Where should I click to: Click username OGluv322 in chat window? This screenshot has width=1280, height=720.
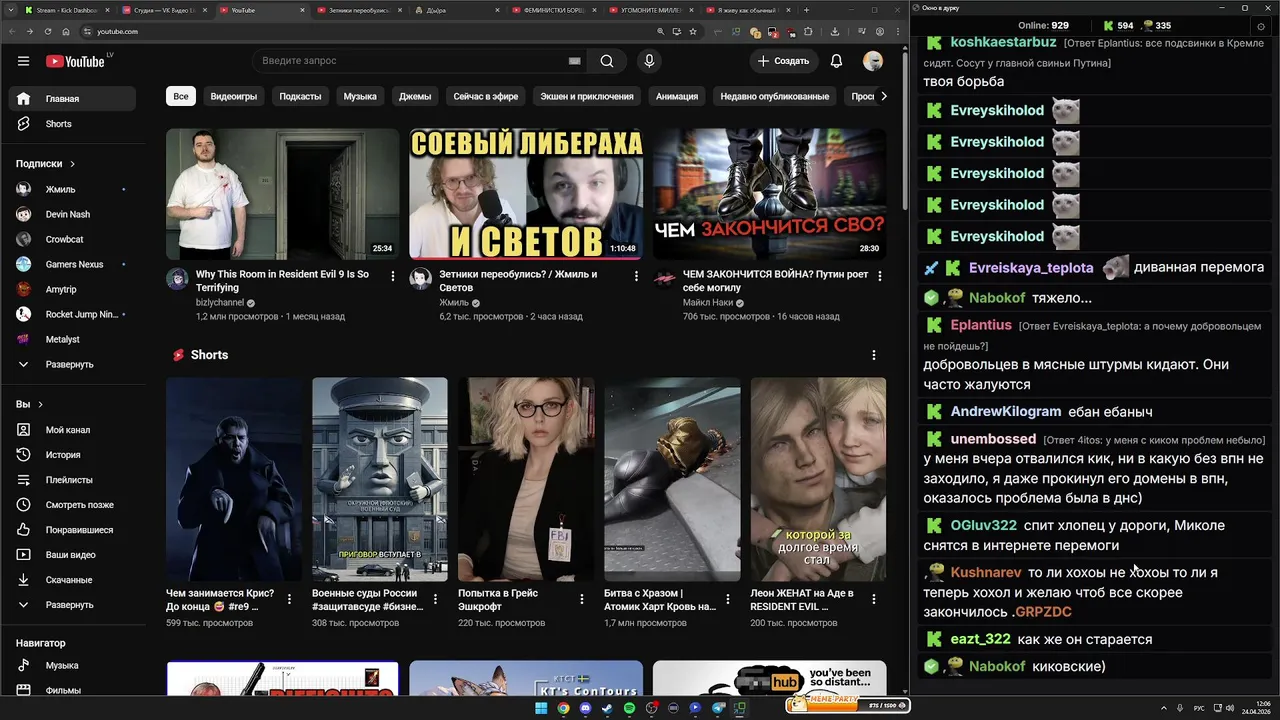pyautogui.click(x=984, y=525)
